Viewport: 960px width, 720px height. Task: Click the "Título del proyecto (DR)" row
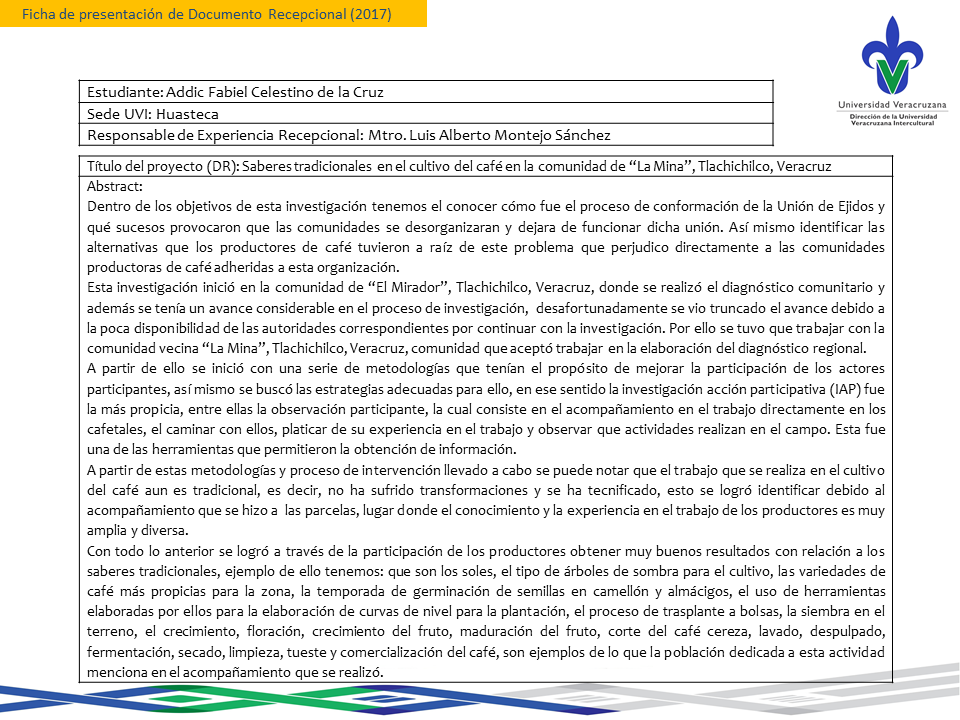pyautogui.click(x=460, y=165)
